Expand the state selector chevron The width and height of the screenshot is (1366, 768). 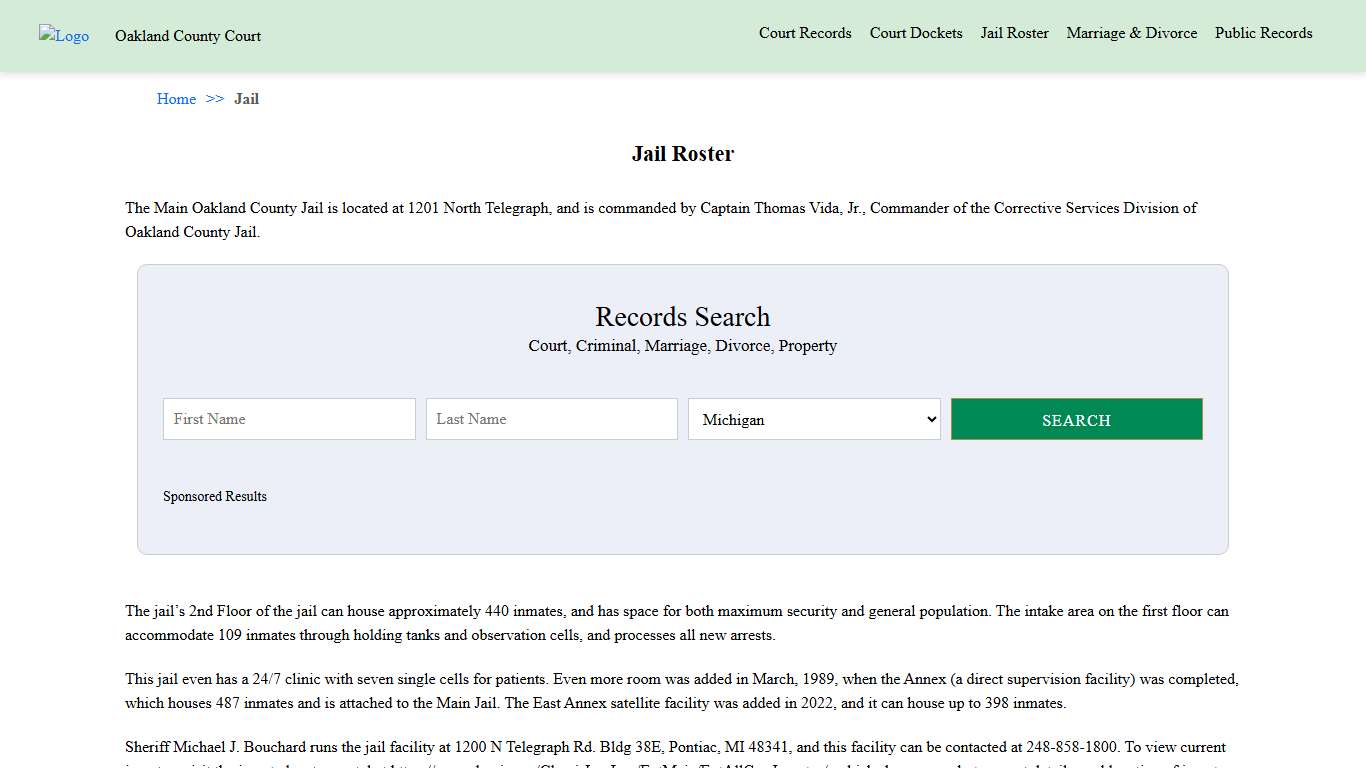[929, 419]
